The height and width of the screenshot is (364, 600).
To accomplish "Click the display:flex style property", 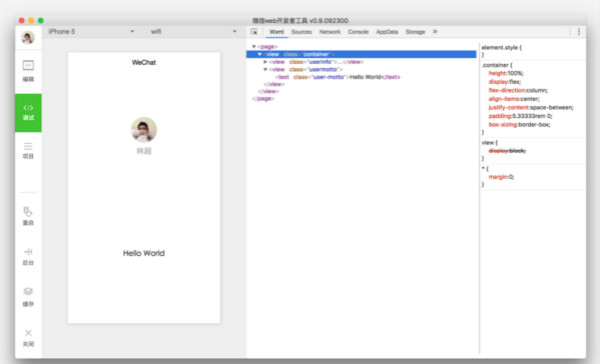I will 504,82.
